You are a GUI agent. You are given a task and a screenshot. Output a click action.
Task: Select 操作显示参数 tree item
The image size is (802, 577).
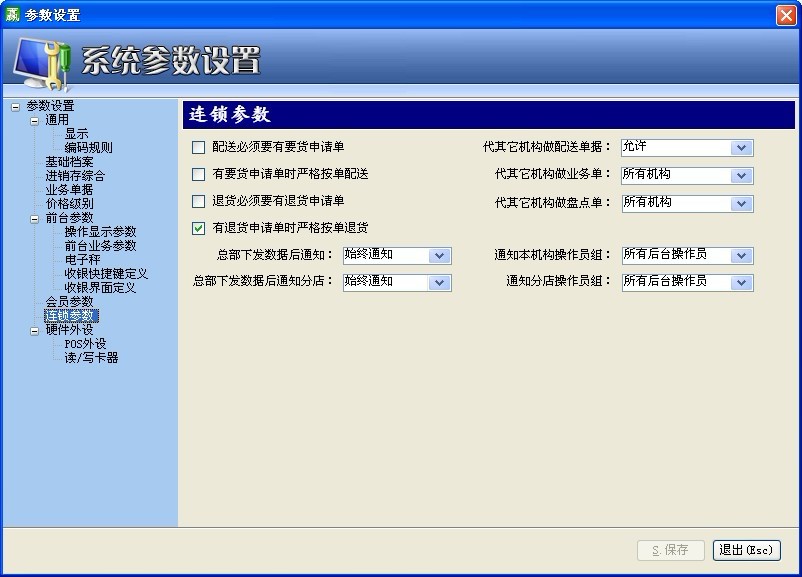coord(100,232)
